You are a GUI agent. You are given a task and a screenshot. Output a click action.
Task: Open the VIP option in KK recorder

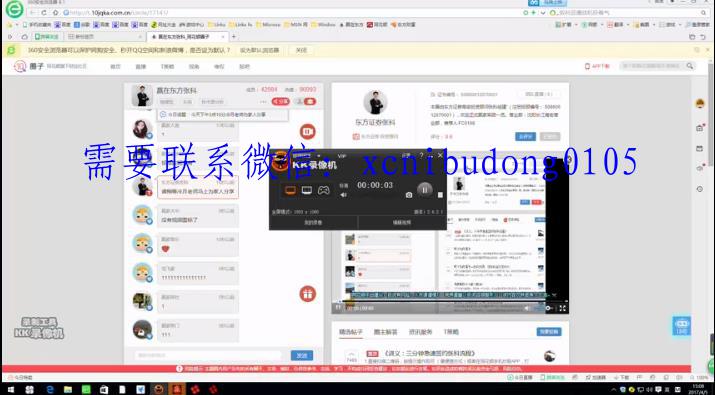click(342, 156)
